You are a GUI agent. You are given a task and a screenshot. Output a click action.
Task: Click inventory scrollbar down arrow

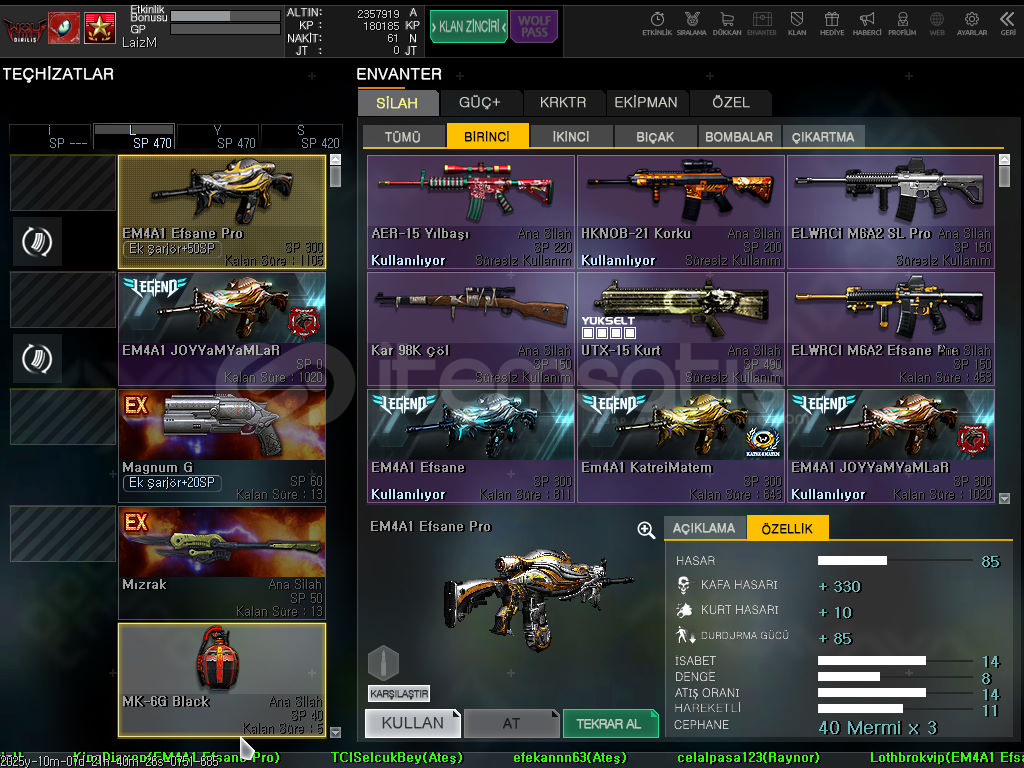point(1004,498)
